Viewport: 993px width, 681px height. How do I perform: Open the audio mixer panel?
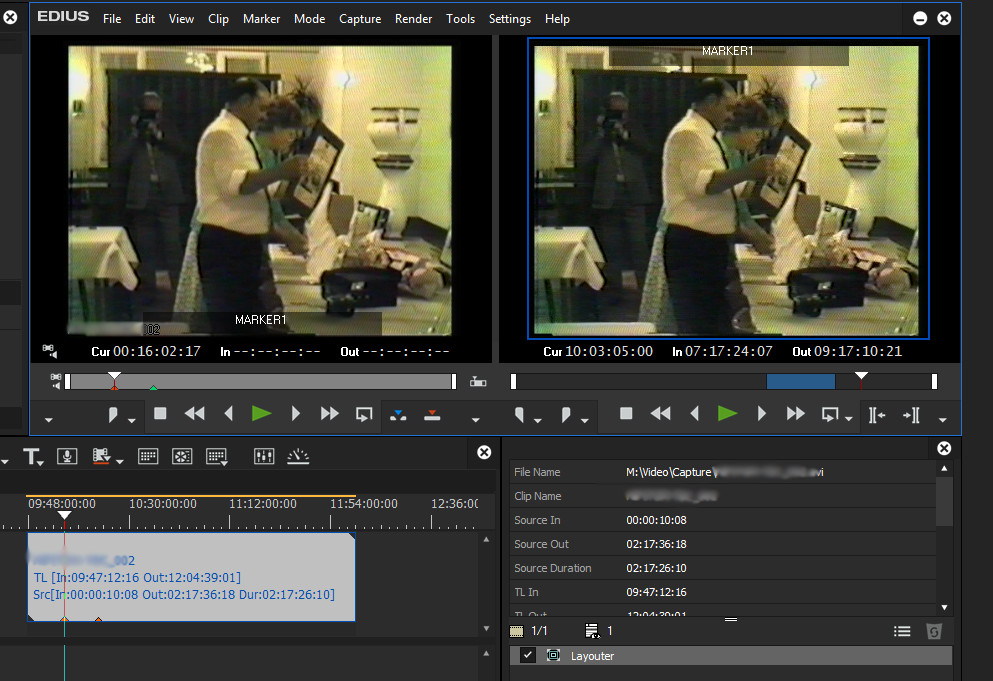coord(264,456)
